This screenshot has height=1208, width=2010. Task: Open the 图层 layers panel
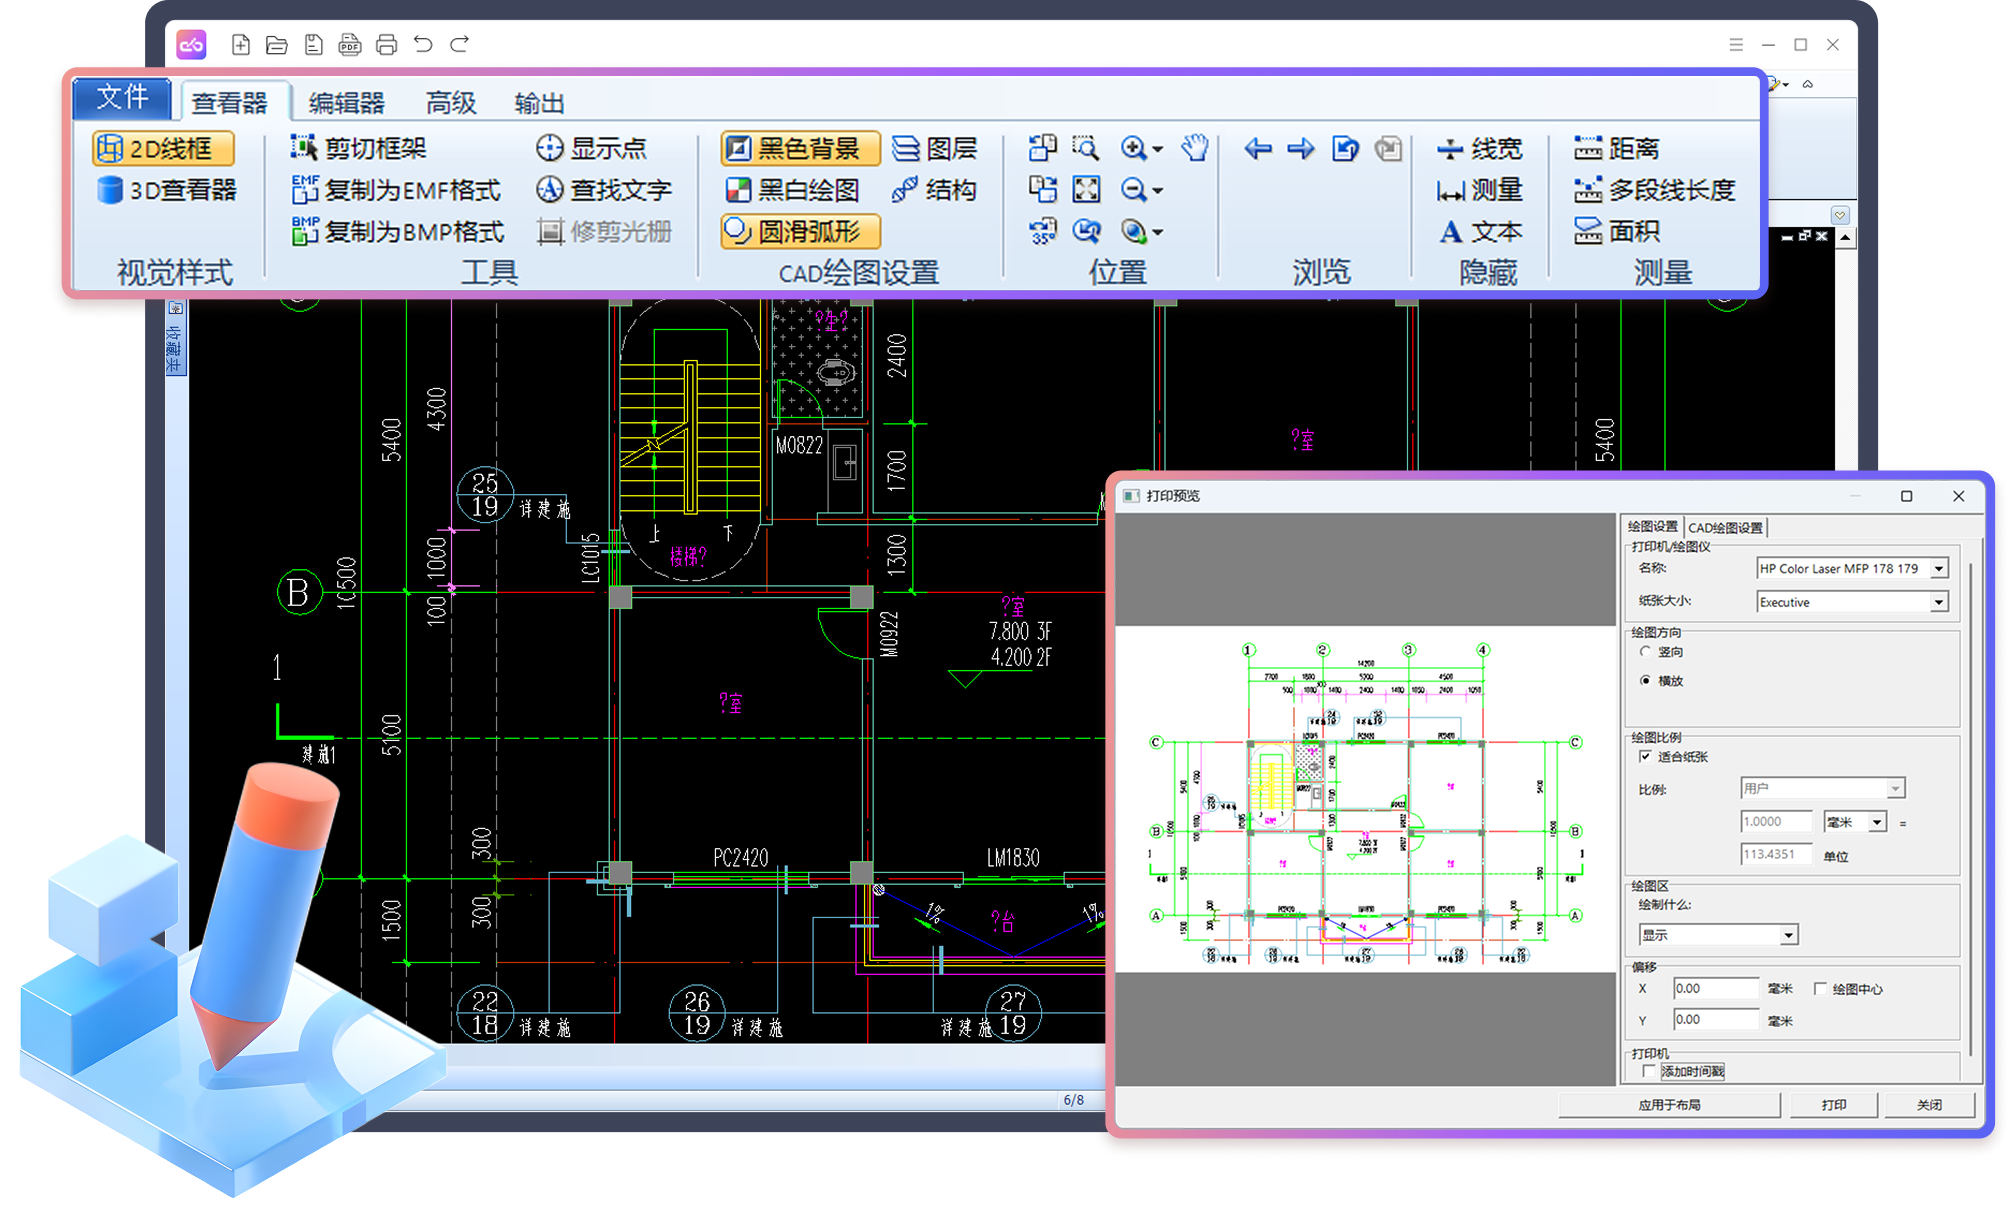pos(934,149)
